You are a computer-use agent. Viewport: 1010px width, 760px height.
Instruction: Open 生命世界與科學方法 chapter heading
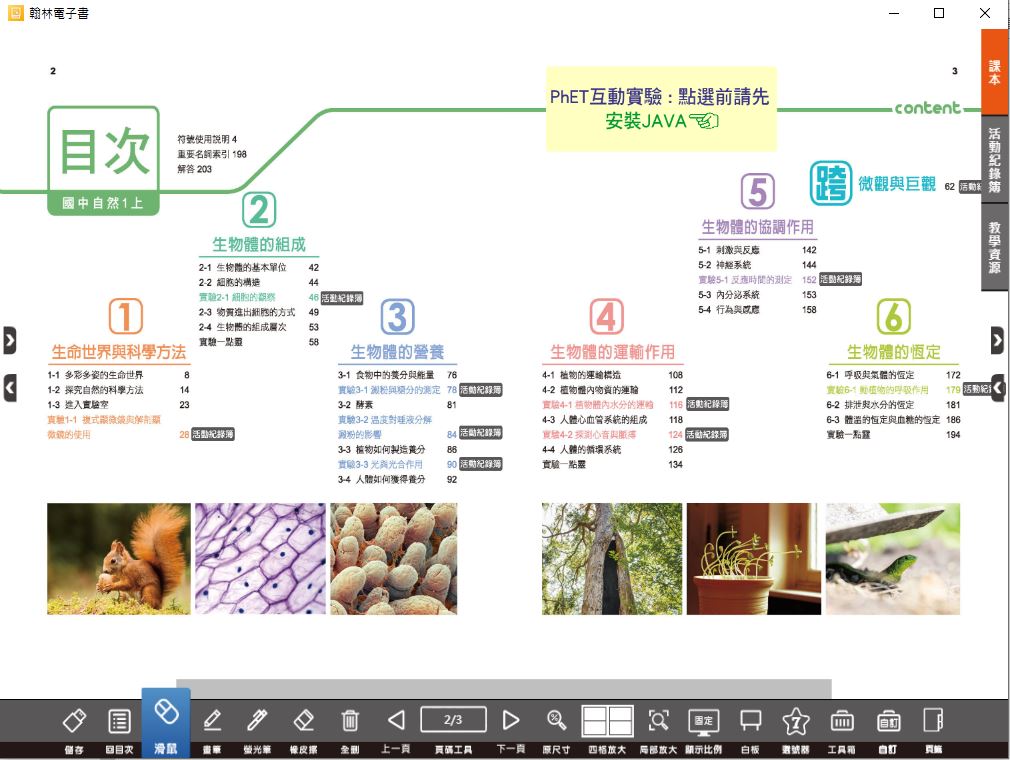click(119, 352)
